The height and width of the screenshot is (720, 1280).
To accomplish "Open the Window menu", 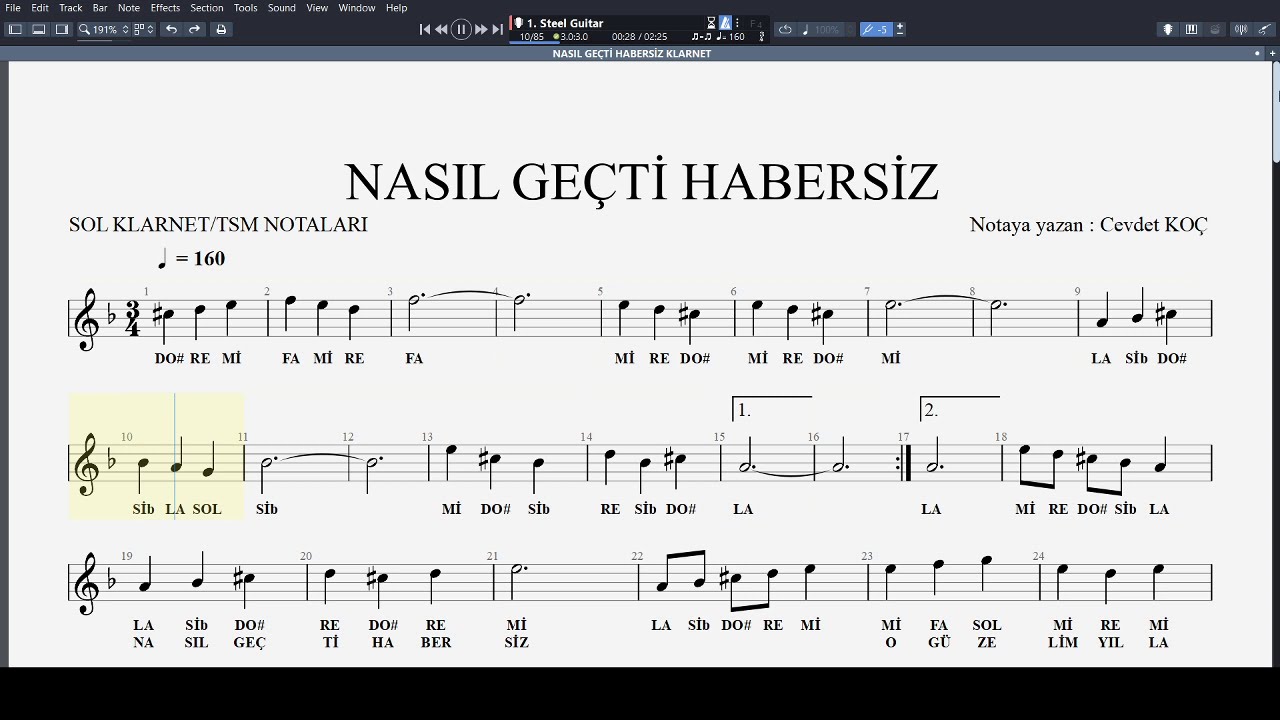I will [357, 8].
